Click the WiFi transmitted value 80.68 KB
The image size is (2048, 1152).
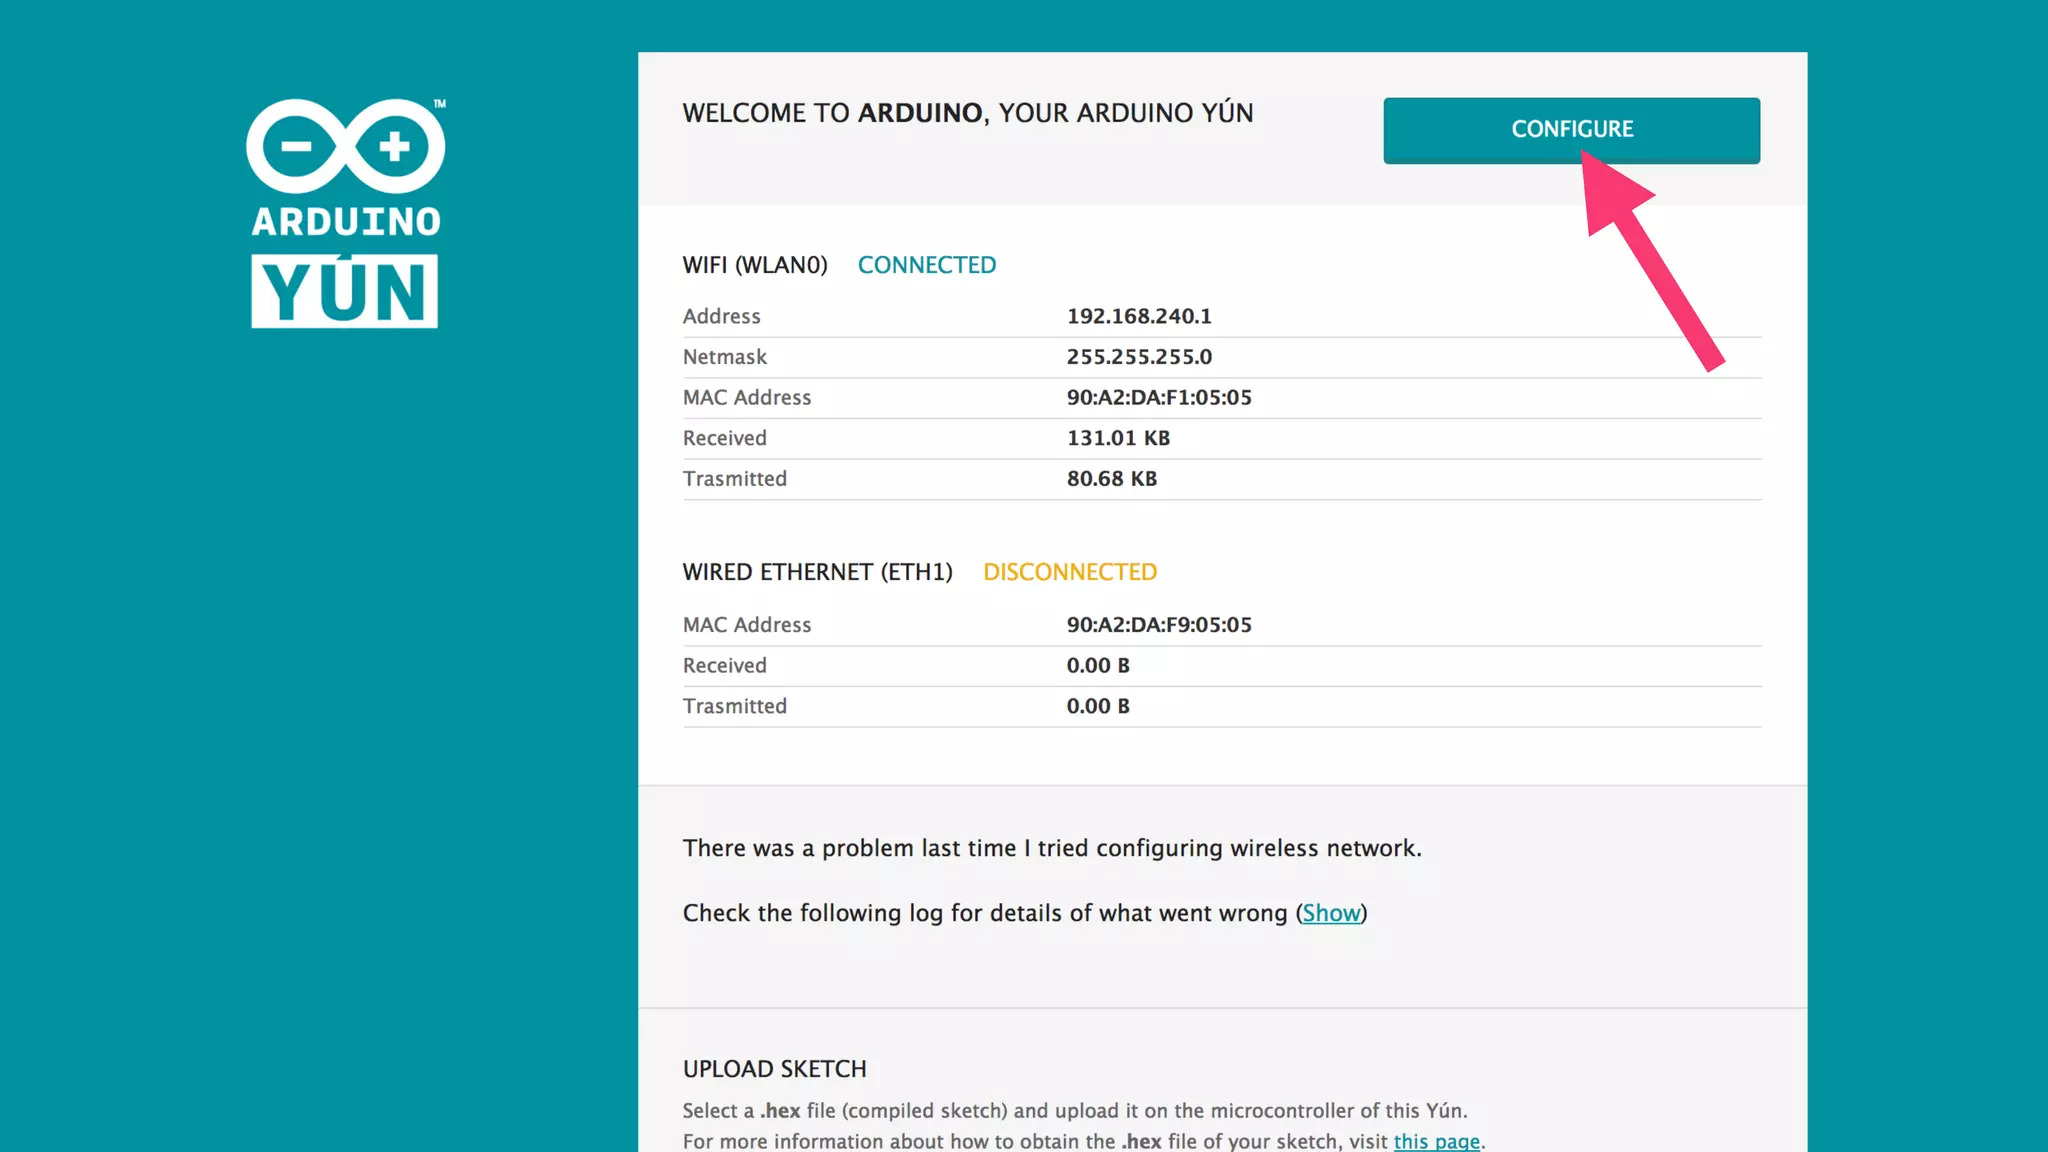coord(1111,479)
